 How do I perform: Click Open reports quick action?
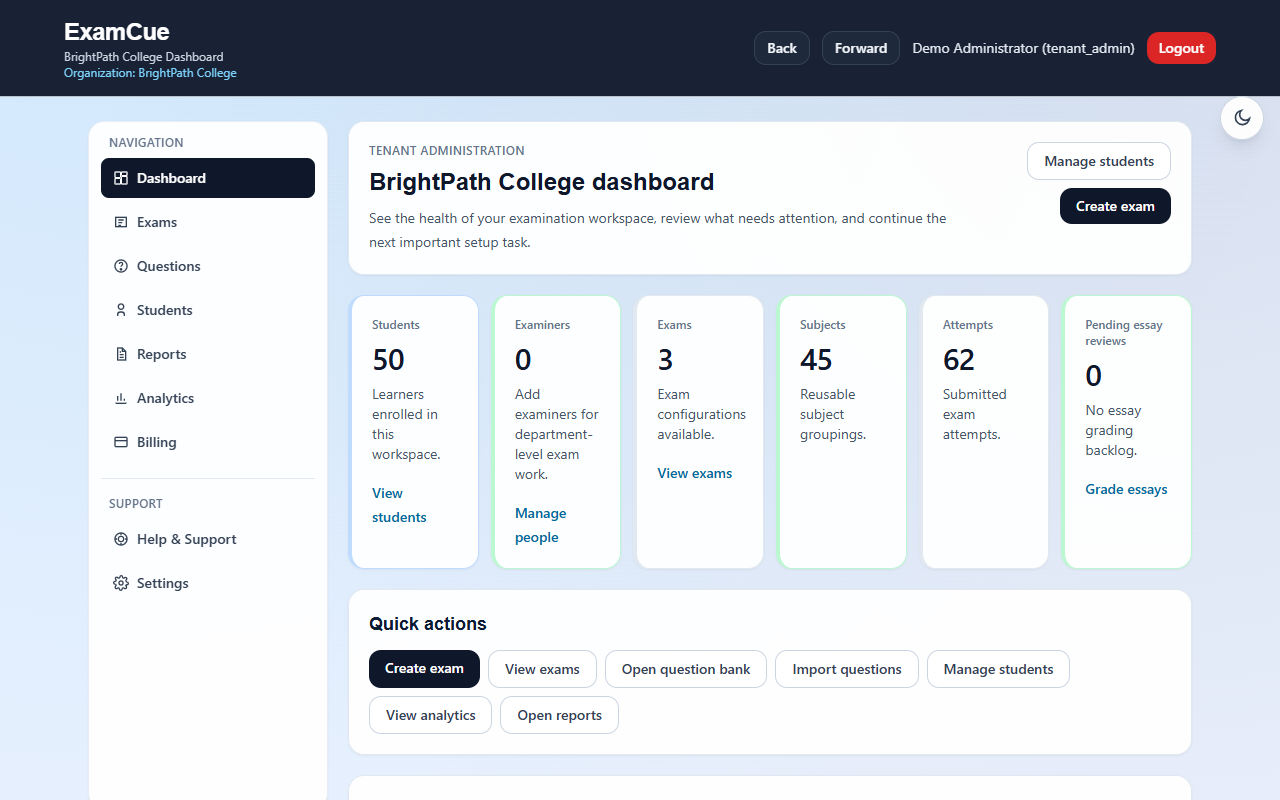pos(559,715)
